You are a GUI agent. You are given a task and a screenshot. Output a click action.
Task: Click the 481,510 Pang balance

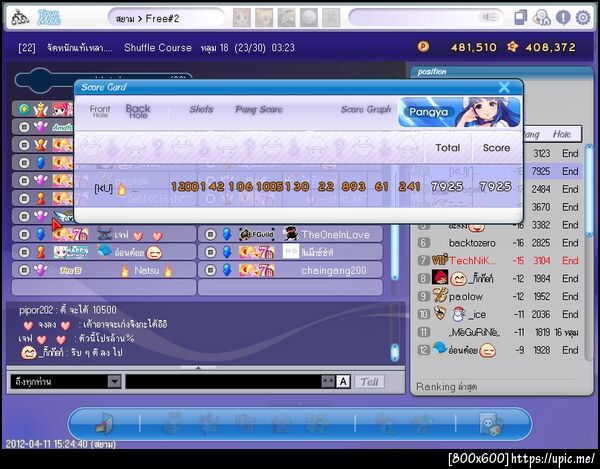[473, 47]
